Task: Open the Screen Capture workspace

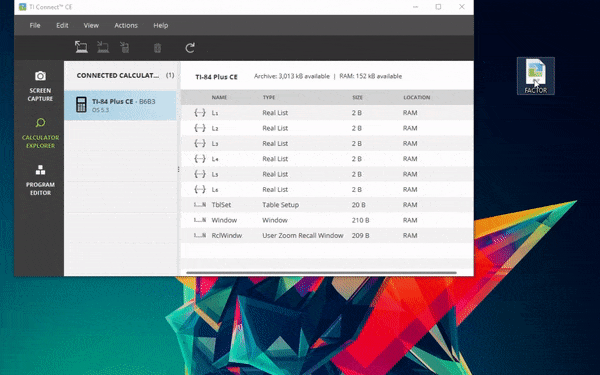Action: 40,86
